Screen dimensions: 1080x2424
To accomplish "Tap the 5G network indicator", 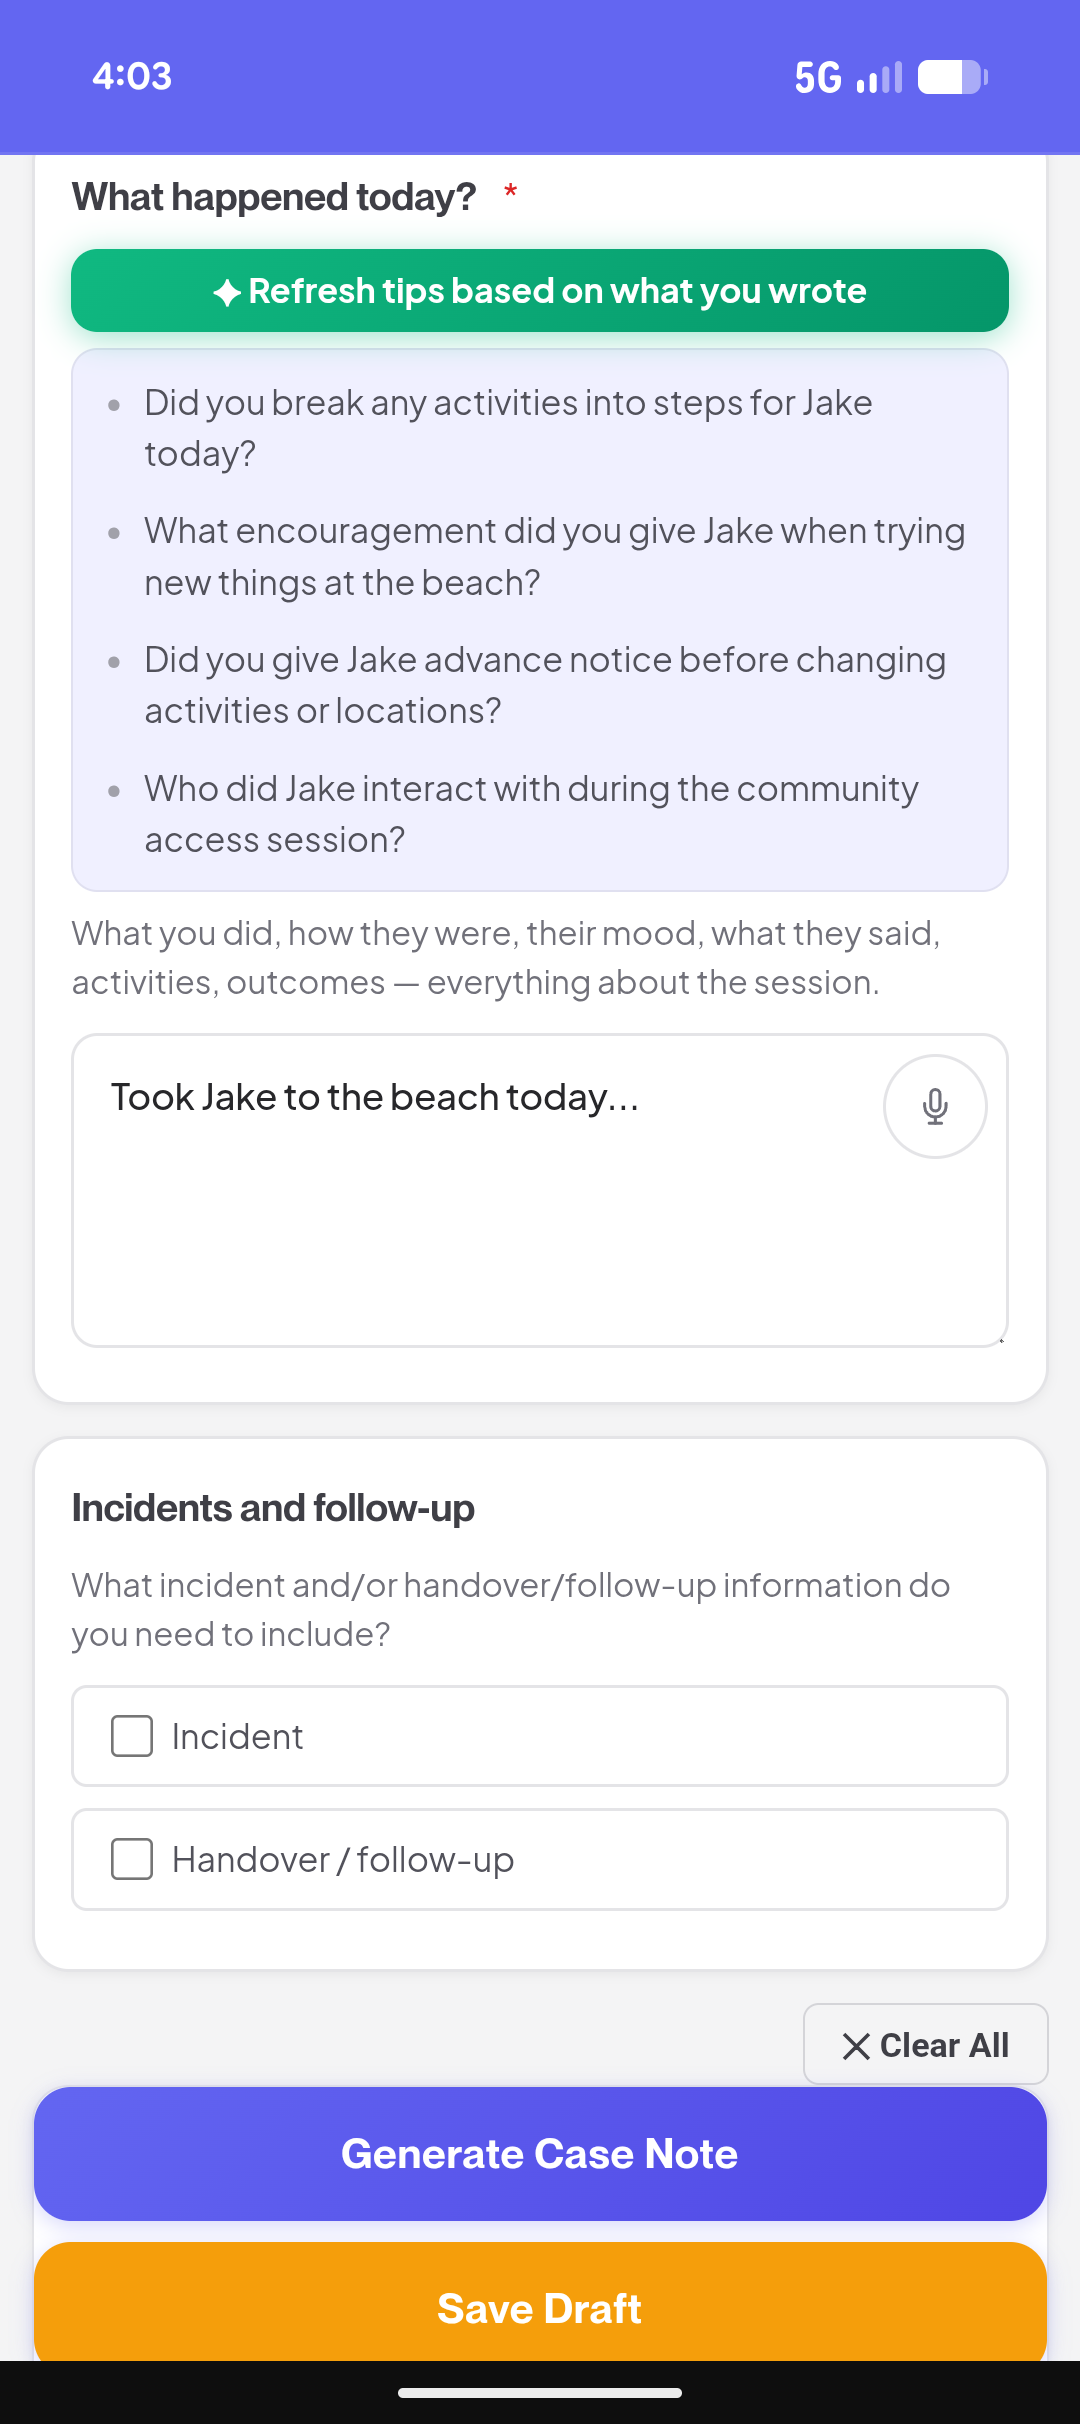I will click(817, 77).
